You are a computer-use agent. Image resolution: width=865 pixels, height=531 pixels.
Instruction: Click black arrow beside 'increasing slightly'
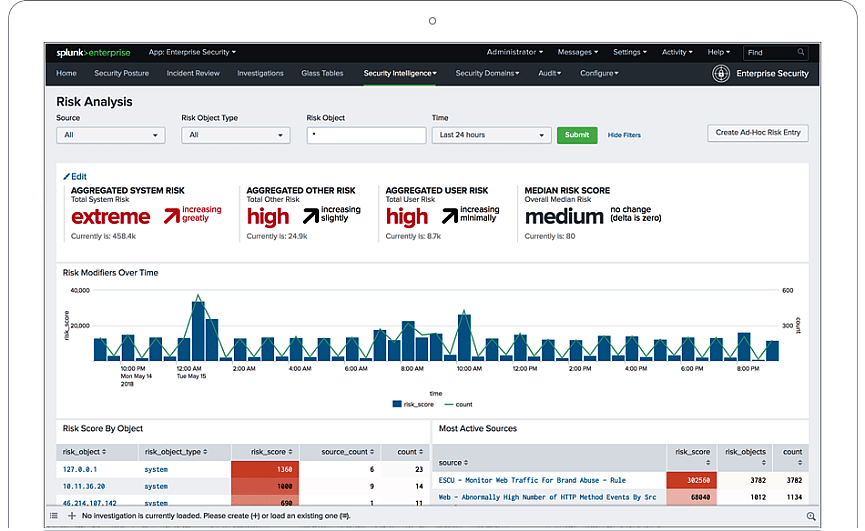pyautogui.click(x=311, y=215)
